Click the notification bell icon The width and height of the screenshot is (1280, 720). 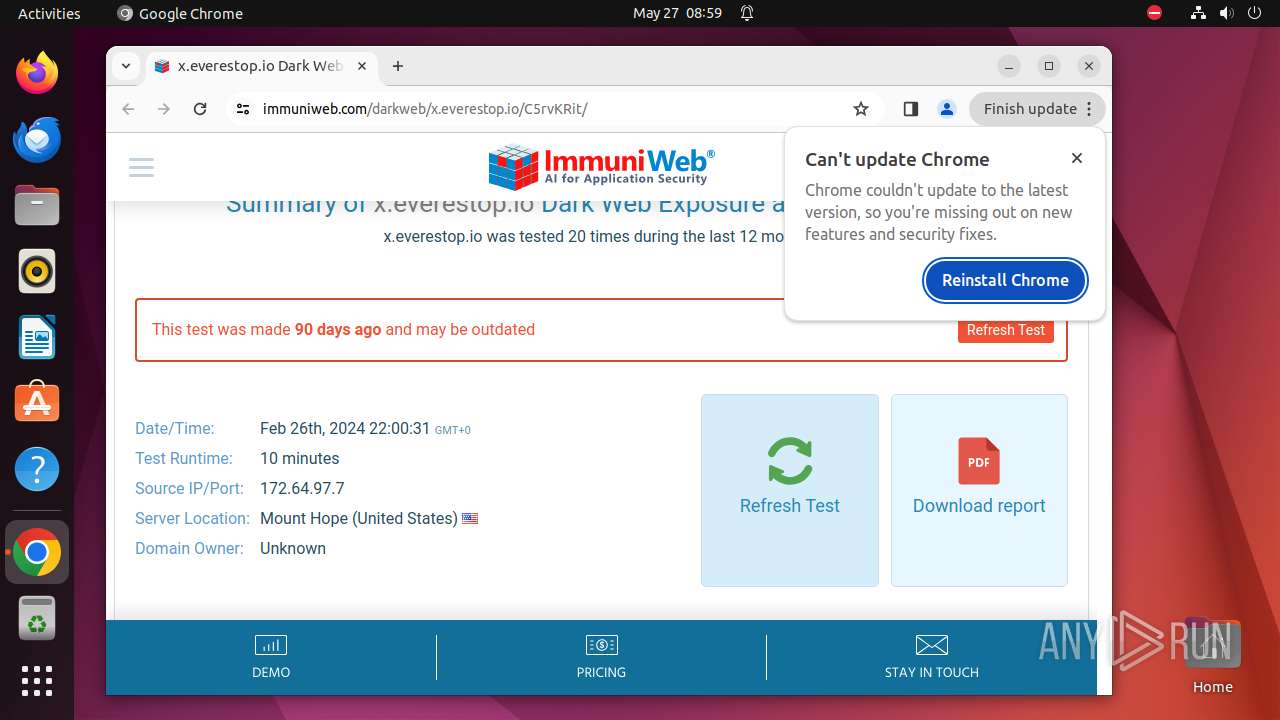tap(747, 13)
